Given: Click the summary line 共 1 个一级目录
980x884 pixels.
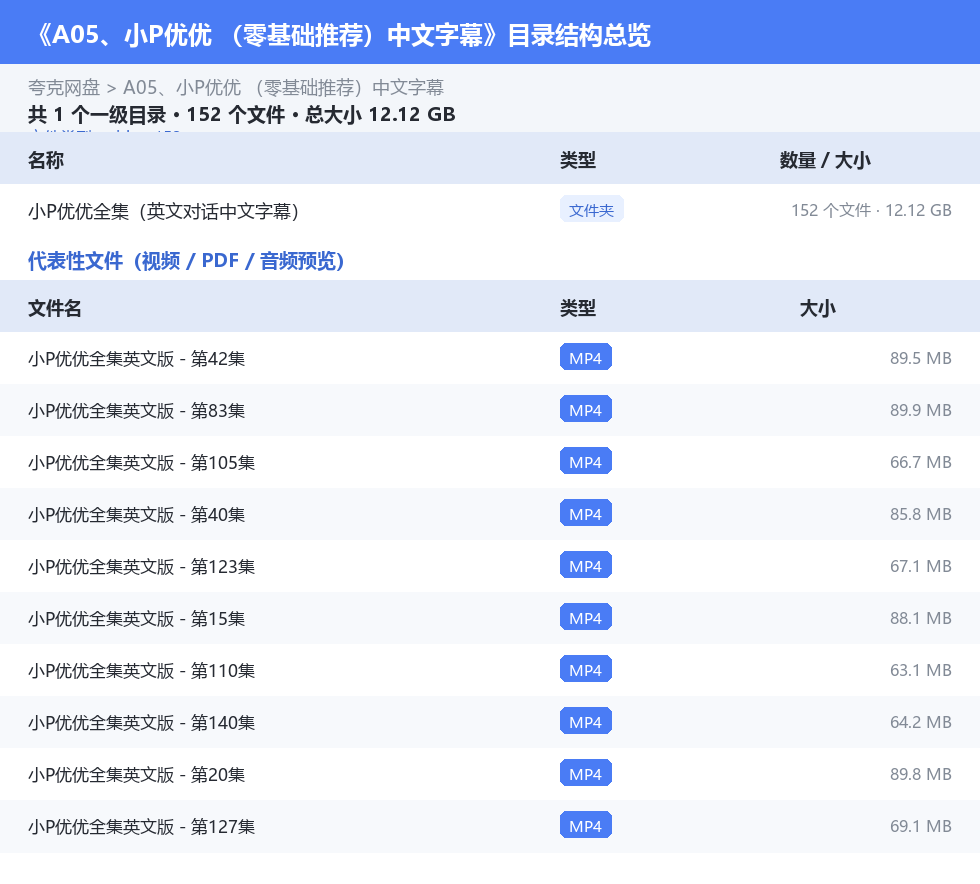Looking at the screenshot, I should tap(97, 115).
